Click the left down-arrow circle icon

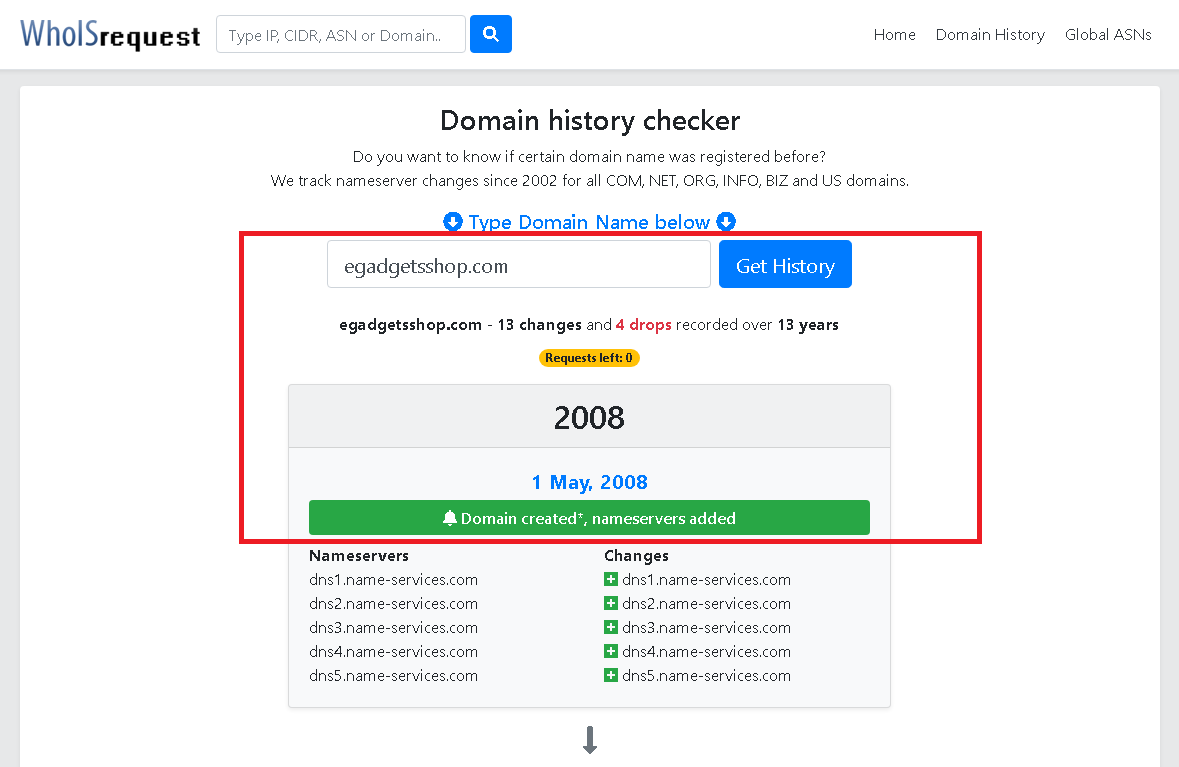pos(453,222)
